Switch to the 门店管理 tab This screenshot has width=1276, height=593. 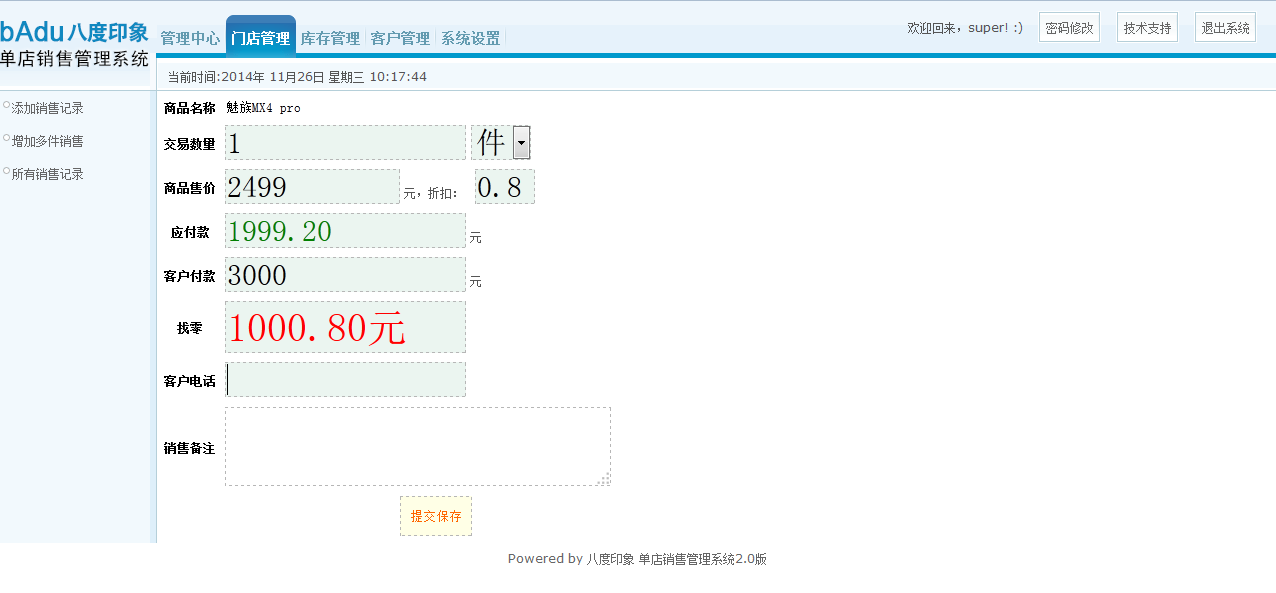tap(260, 39)
